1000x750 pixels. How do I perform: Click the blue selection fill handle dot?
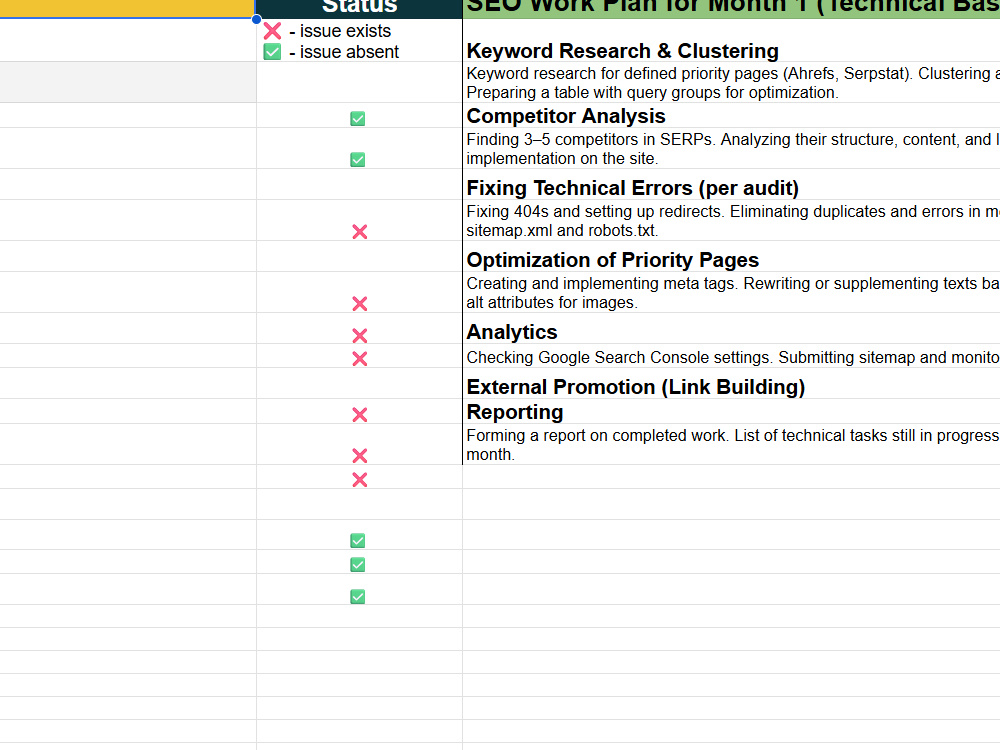256,19
